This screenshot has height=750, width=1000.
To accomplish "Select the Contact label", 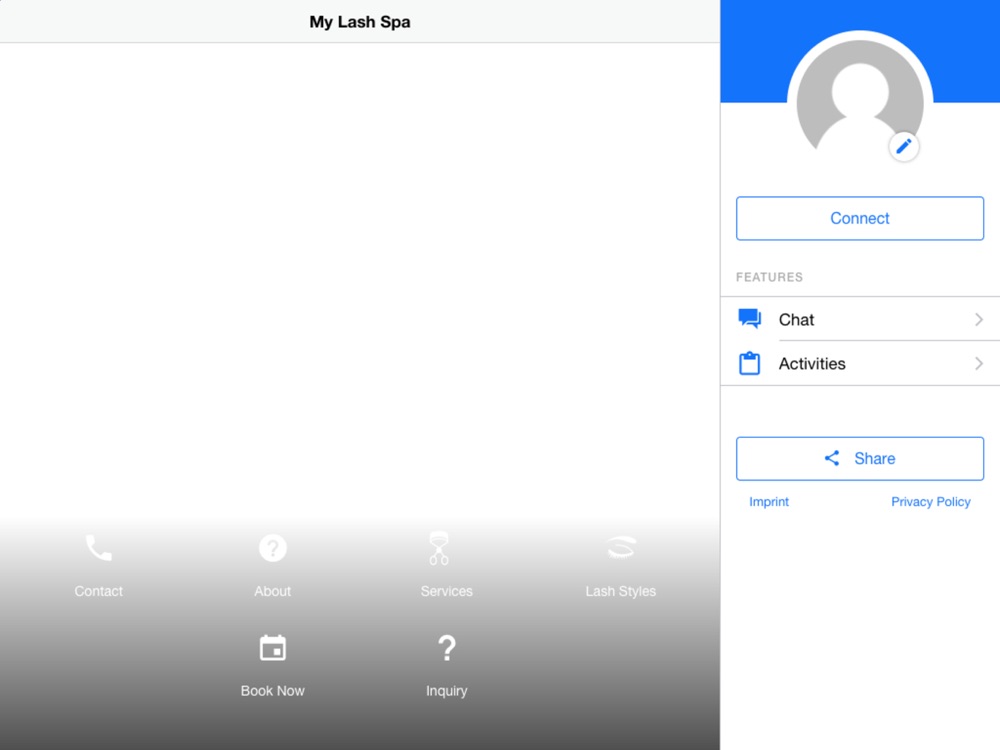I will [x=98, y=591].
